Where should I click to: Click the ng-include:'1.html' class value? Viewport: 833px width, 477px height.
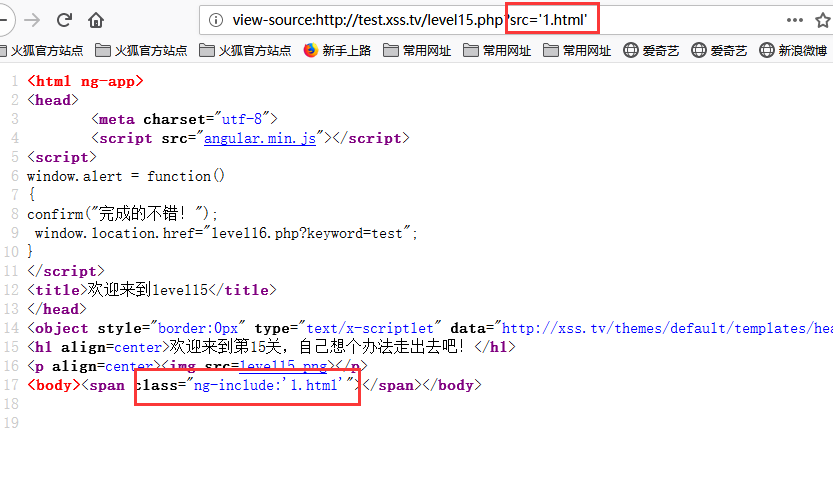coord(268,385)
